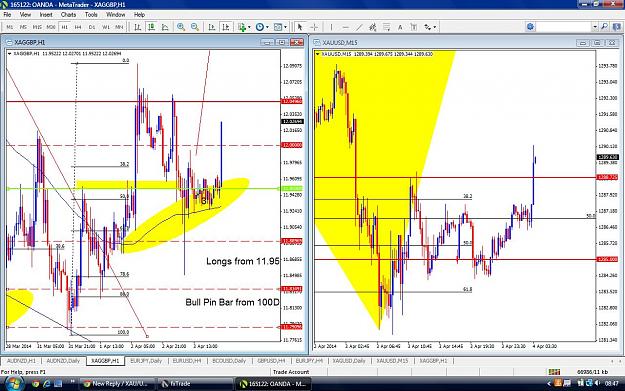
Task: Select the horizontal line drawing tool
Action: point(345,27)
